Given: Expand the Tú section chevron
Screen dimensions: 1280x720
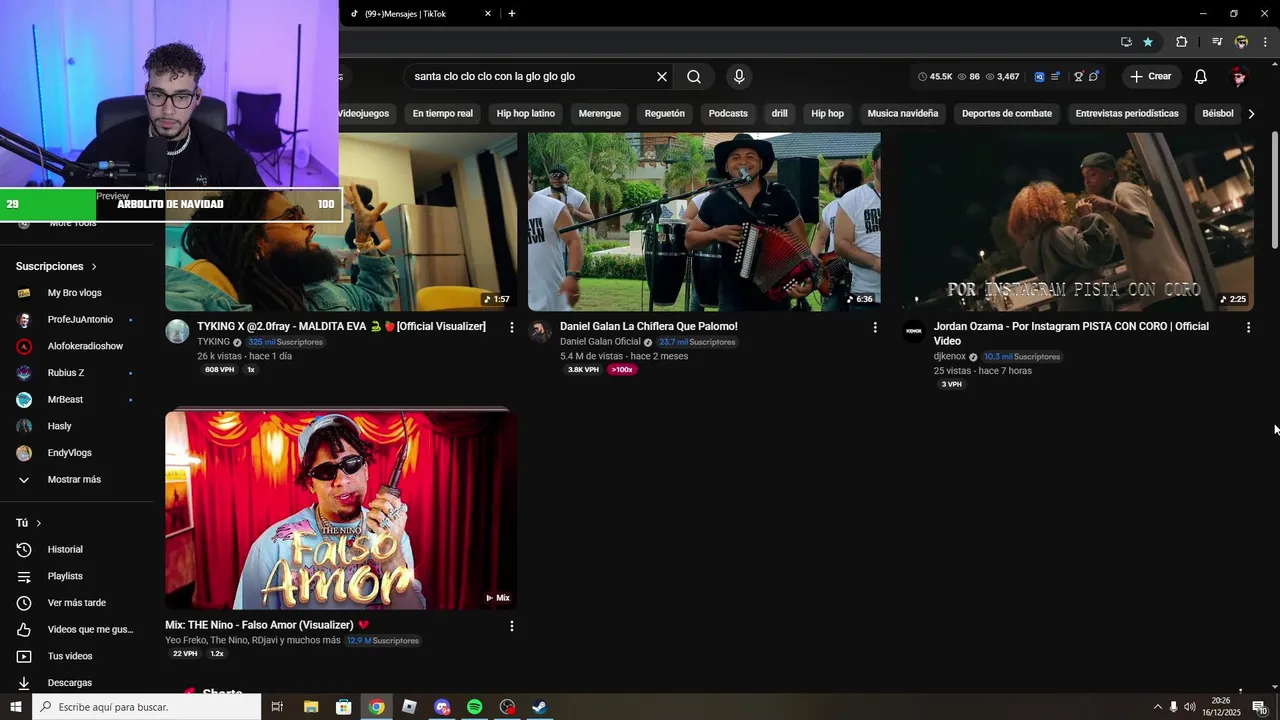Looking at the screenshot, I should point(39,523).
